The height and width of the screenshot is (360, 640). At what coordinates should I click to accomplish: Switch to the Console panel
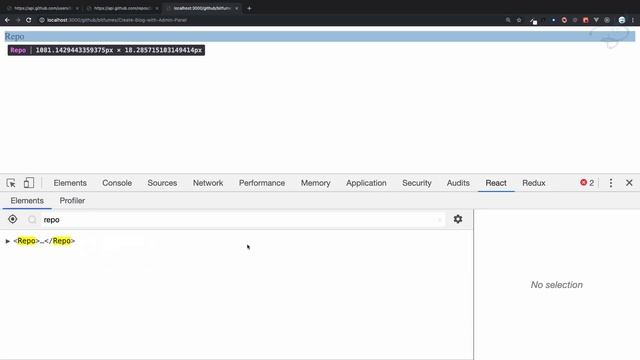click(117, 183)
